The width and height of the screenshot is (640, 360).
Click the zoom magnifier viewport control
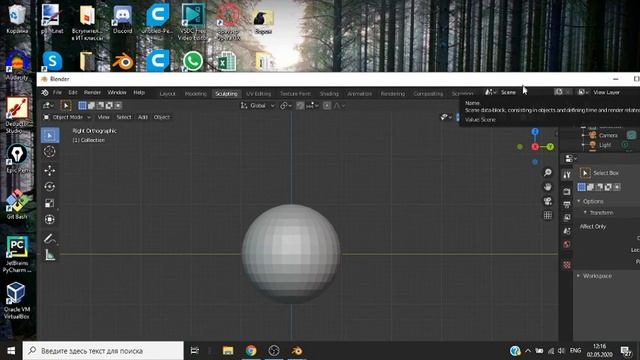click(548, 173)
